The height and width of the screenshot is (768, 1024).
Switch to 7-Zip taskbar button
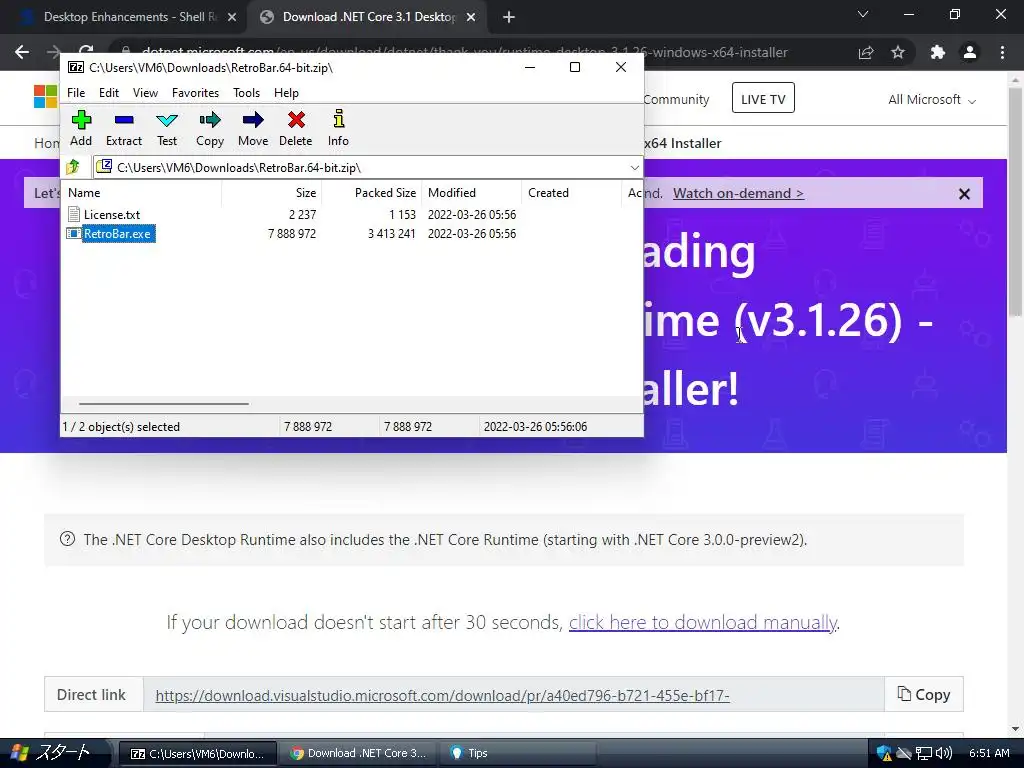tap(198, 753)
